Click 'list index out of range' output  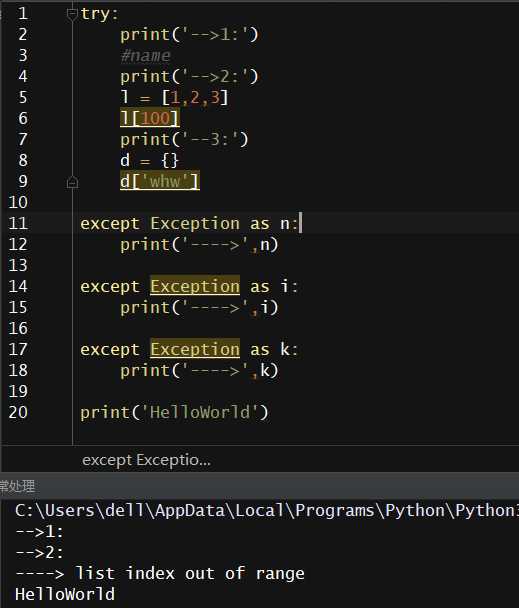coord(190,573)
